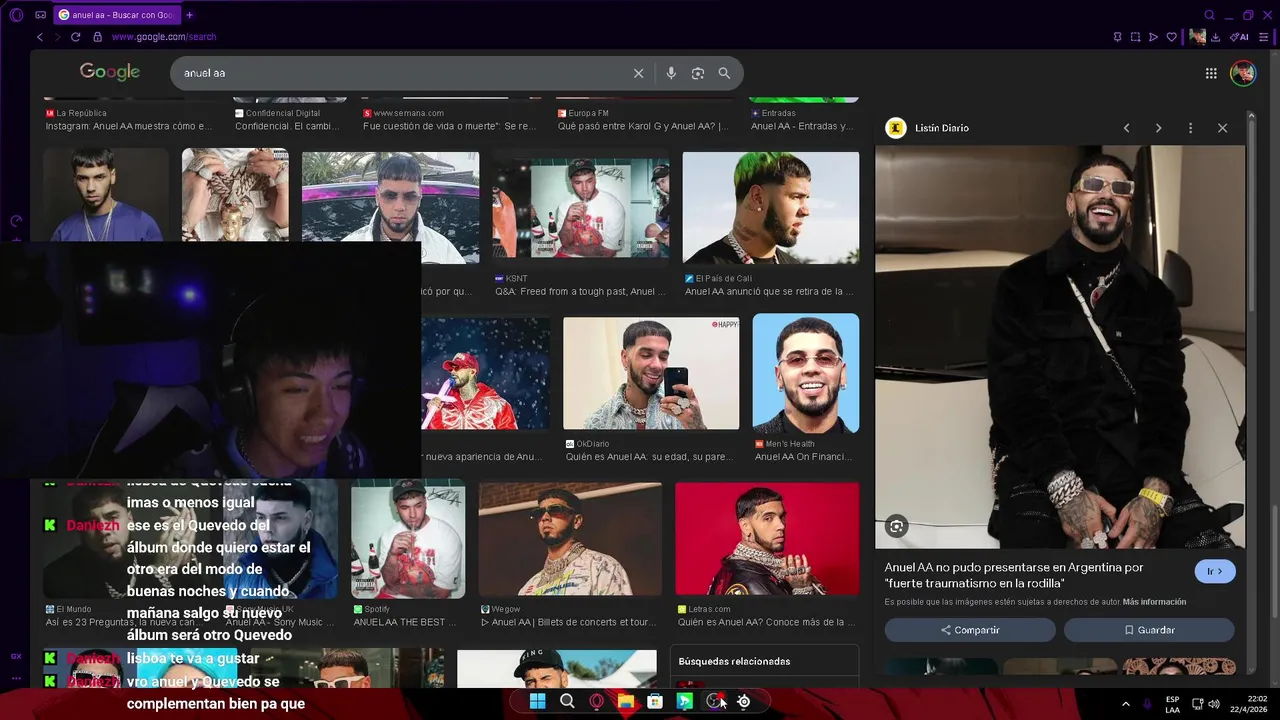
Task: Click the caption about Argentina knee injury
Action: click(x=1014, y=575)
